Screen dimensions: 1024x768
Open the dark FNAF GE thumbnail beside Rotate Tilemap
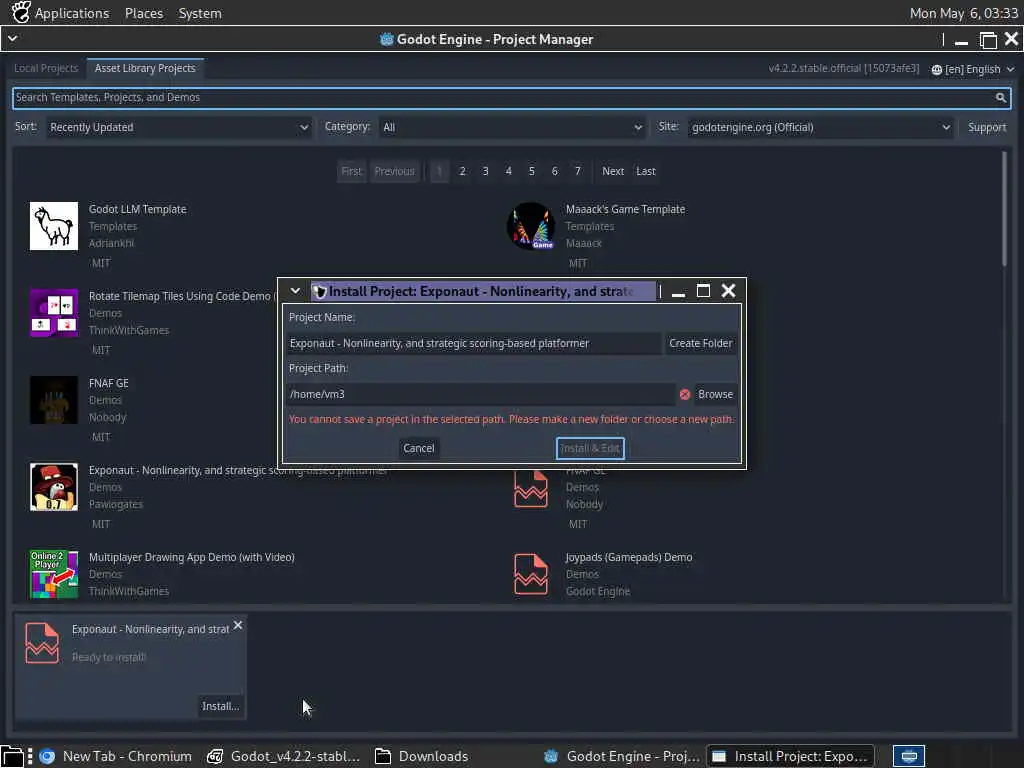(x=54, y=400)
